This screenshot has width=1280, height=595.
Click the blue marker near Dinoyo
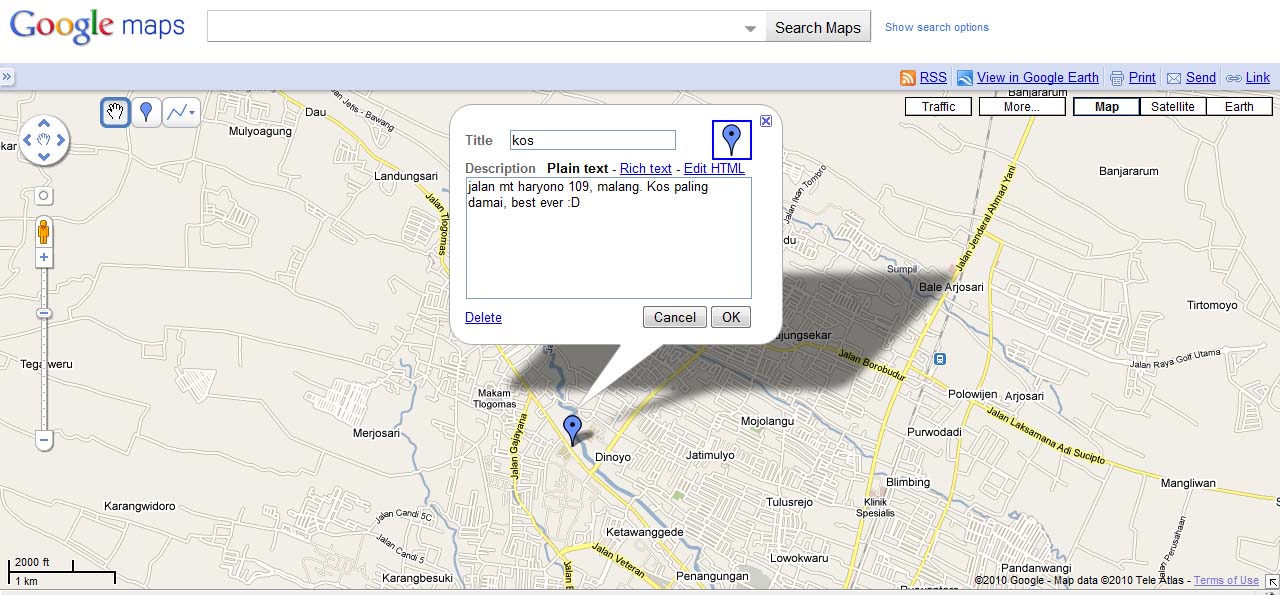[x=572, y=428]
